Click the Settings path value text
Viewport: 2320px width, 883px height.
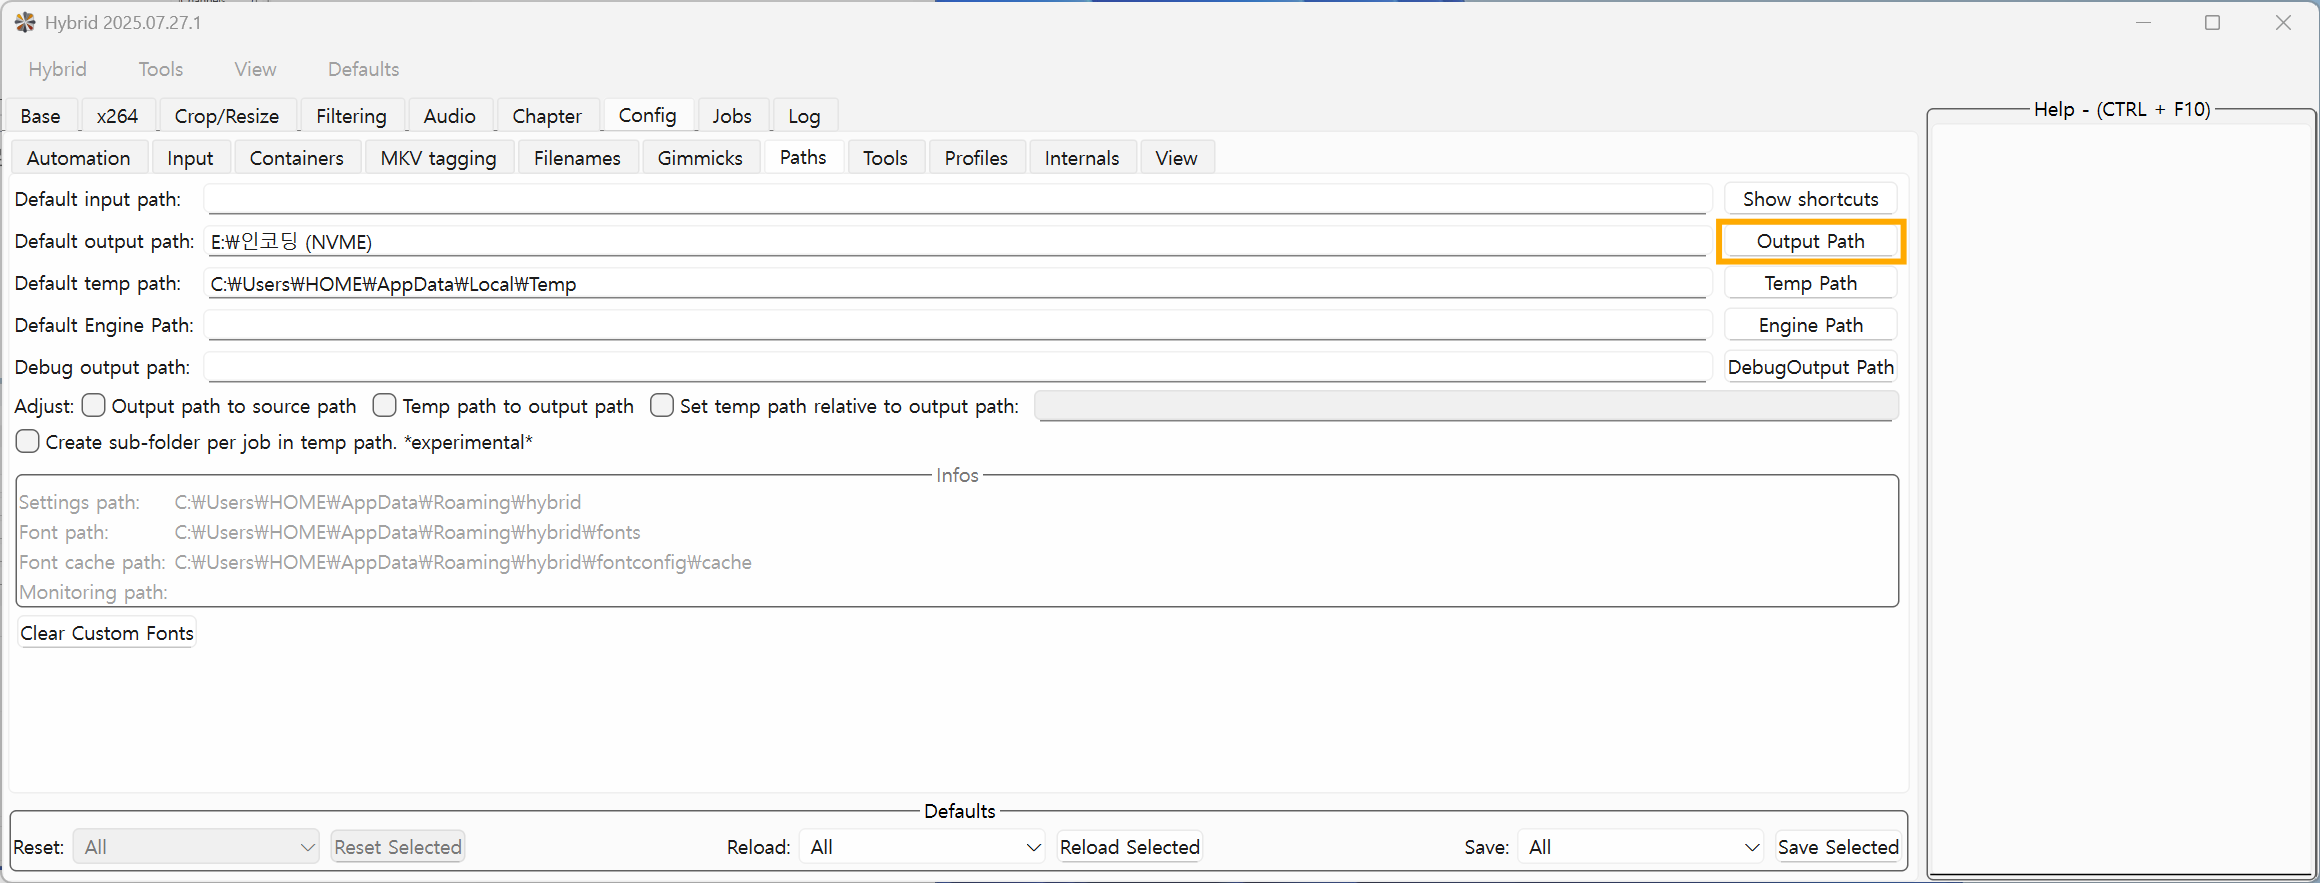377,502
